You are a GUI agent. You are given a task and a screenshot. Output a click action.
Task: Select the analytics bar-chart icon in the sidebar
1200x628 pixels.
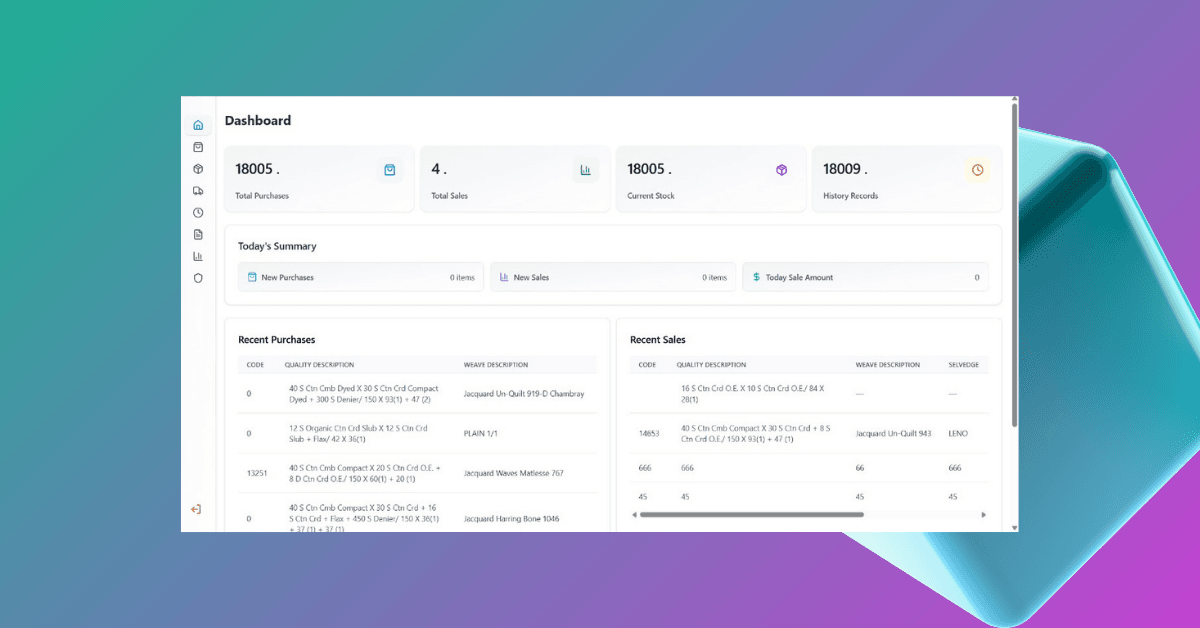coord(198,255)
